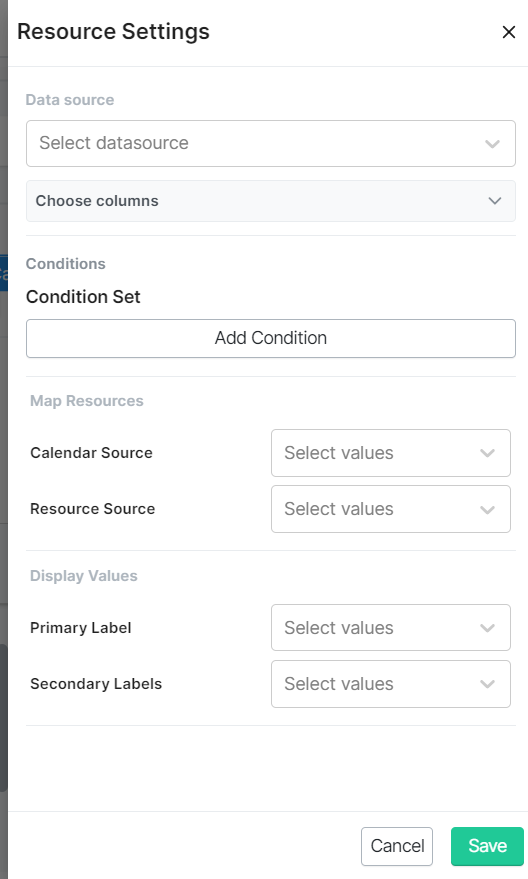Click the Resource Source dropdown chevron

coord(487,509)
